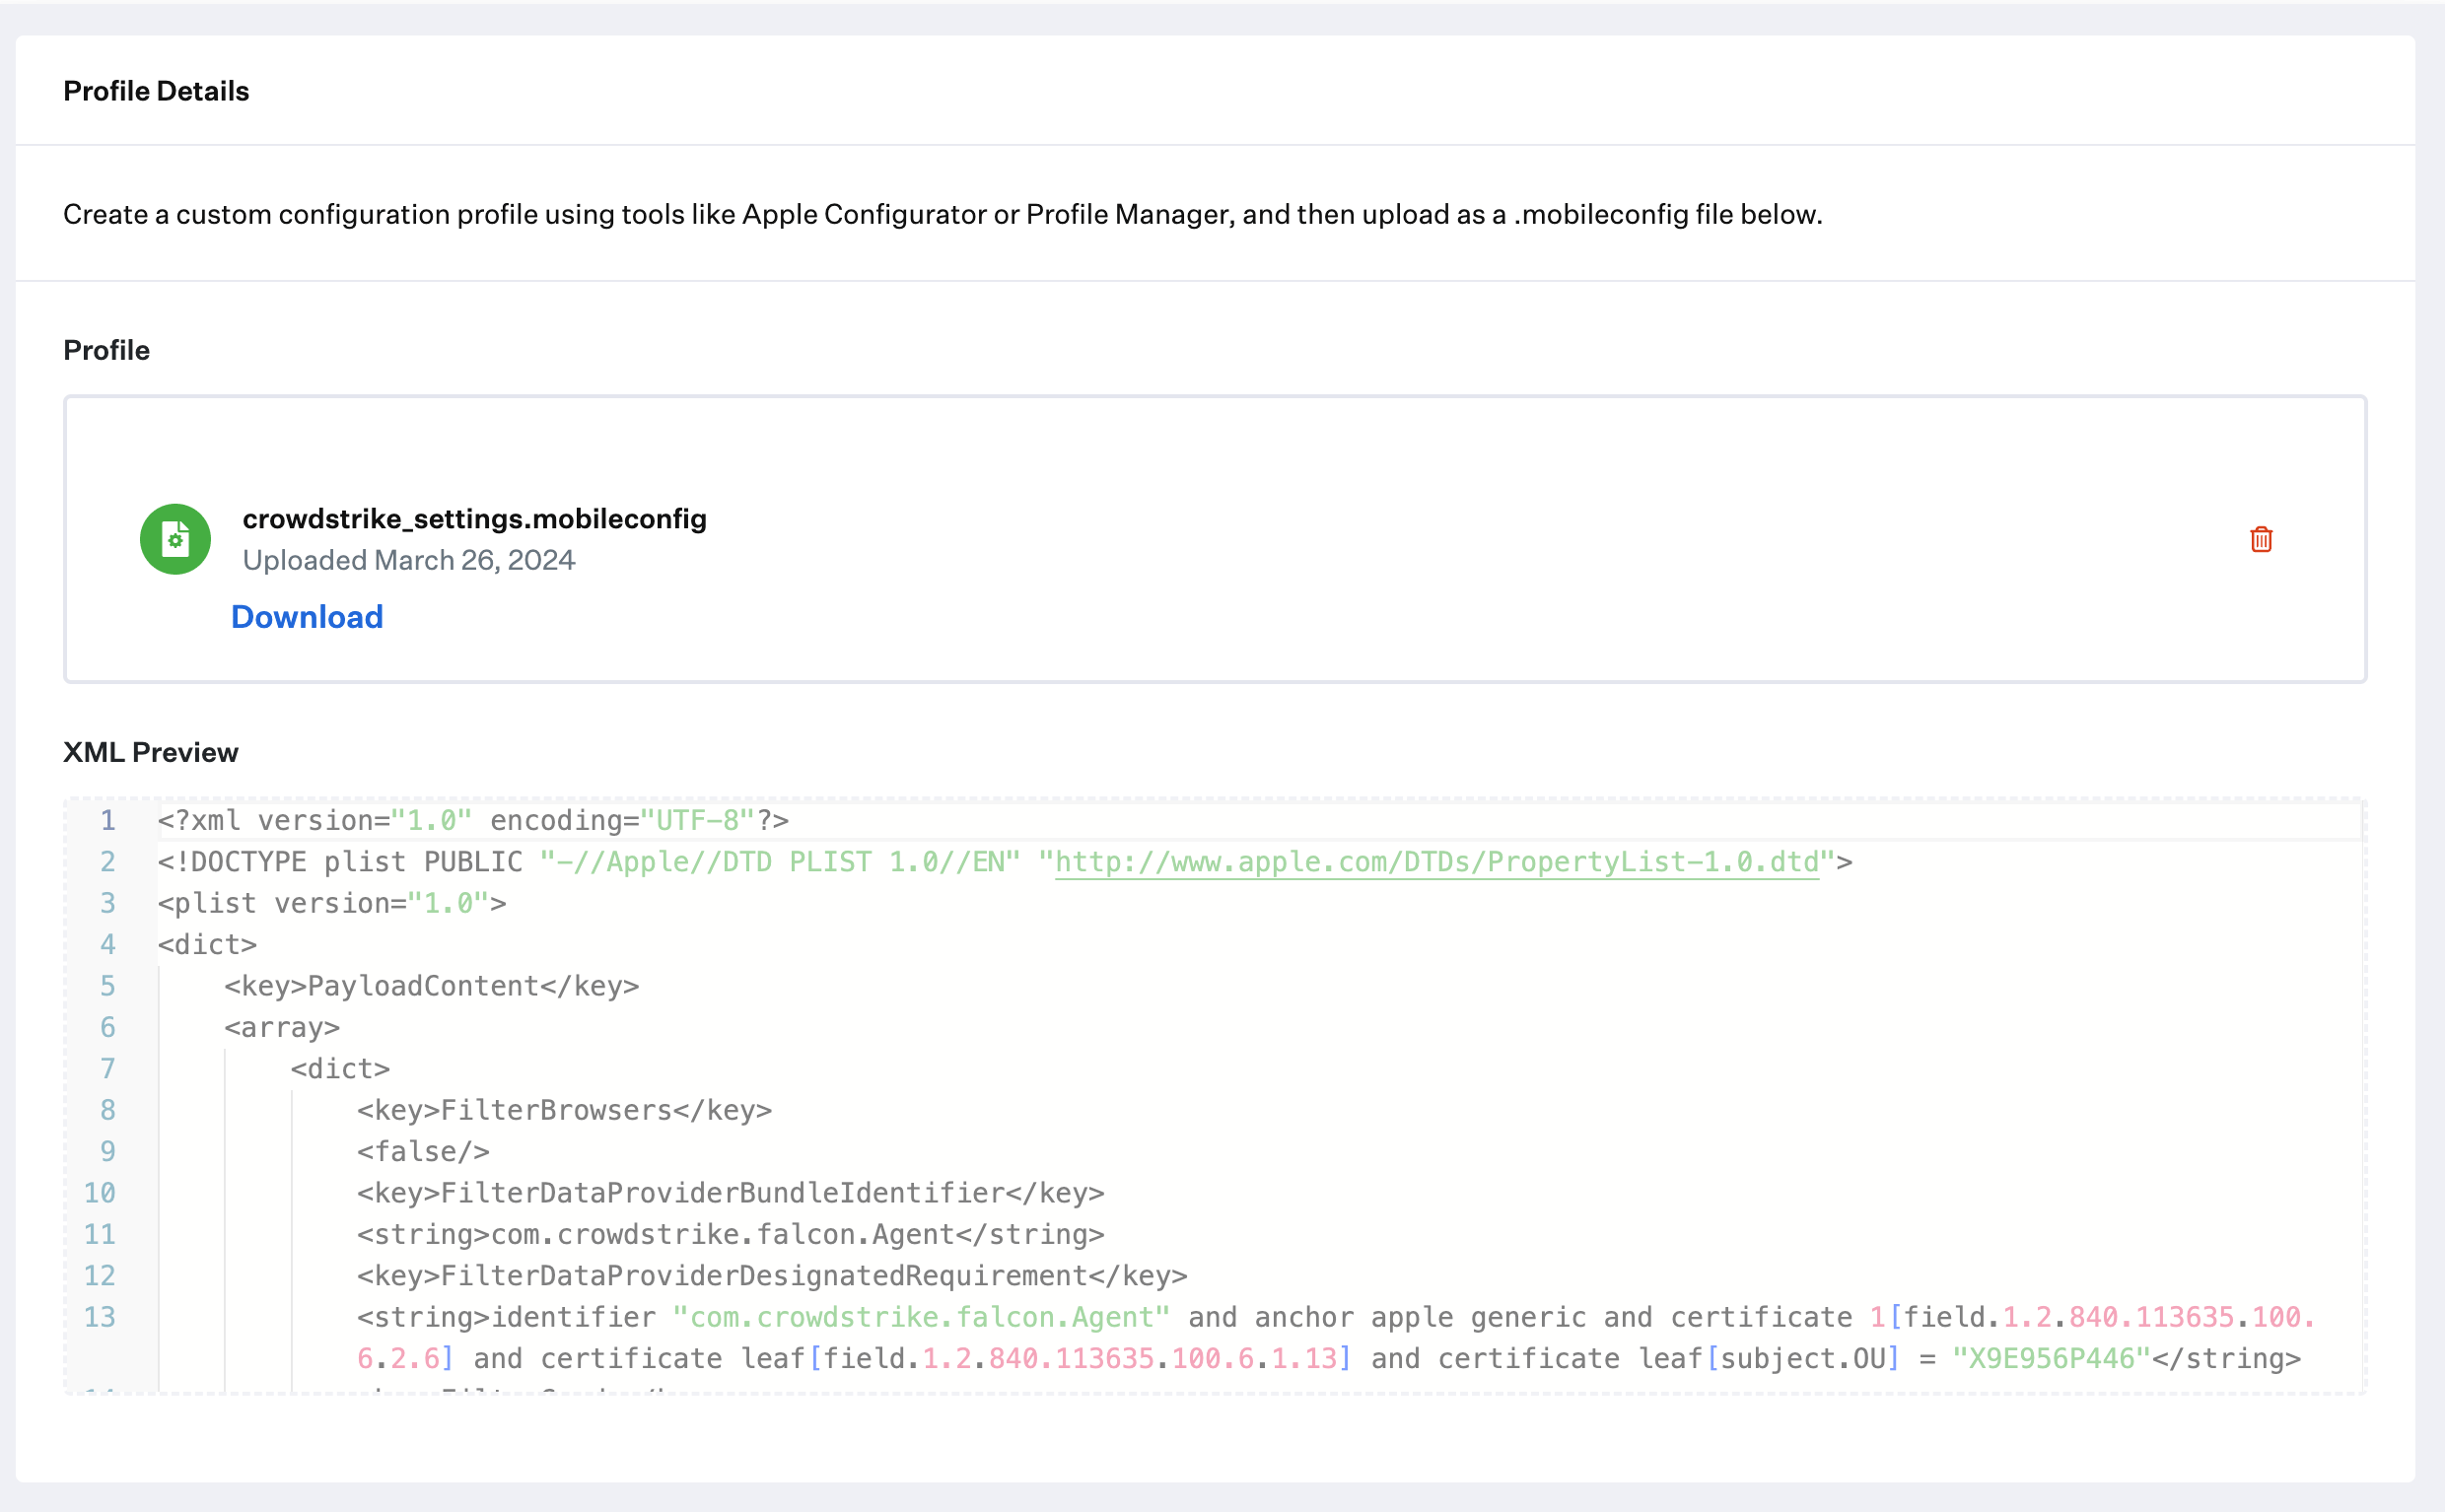Download the crowdstrike_settings profile
This screenshot has width=2445, height=1512.
coord(307,617)
